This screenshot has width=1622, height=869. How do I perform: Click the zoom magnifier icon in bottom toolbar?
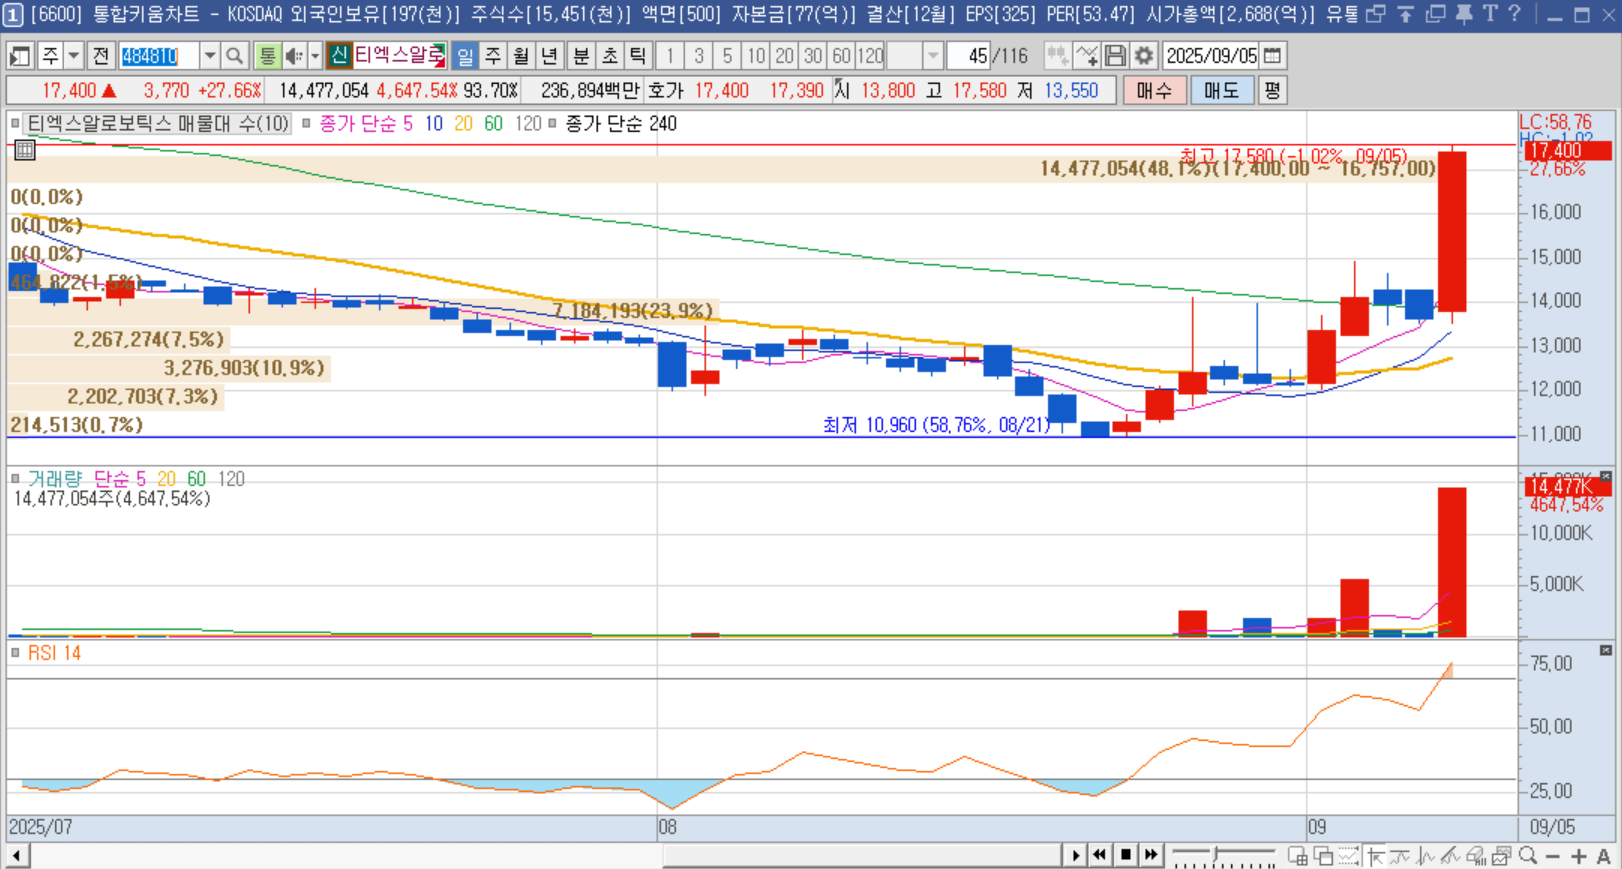1527,856
